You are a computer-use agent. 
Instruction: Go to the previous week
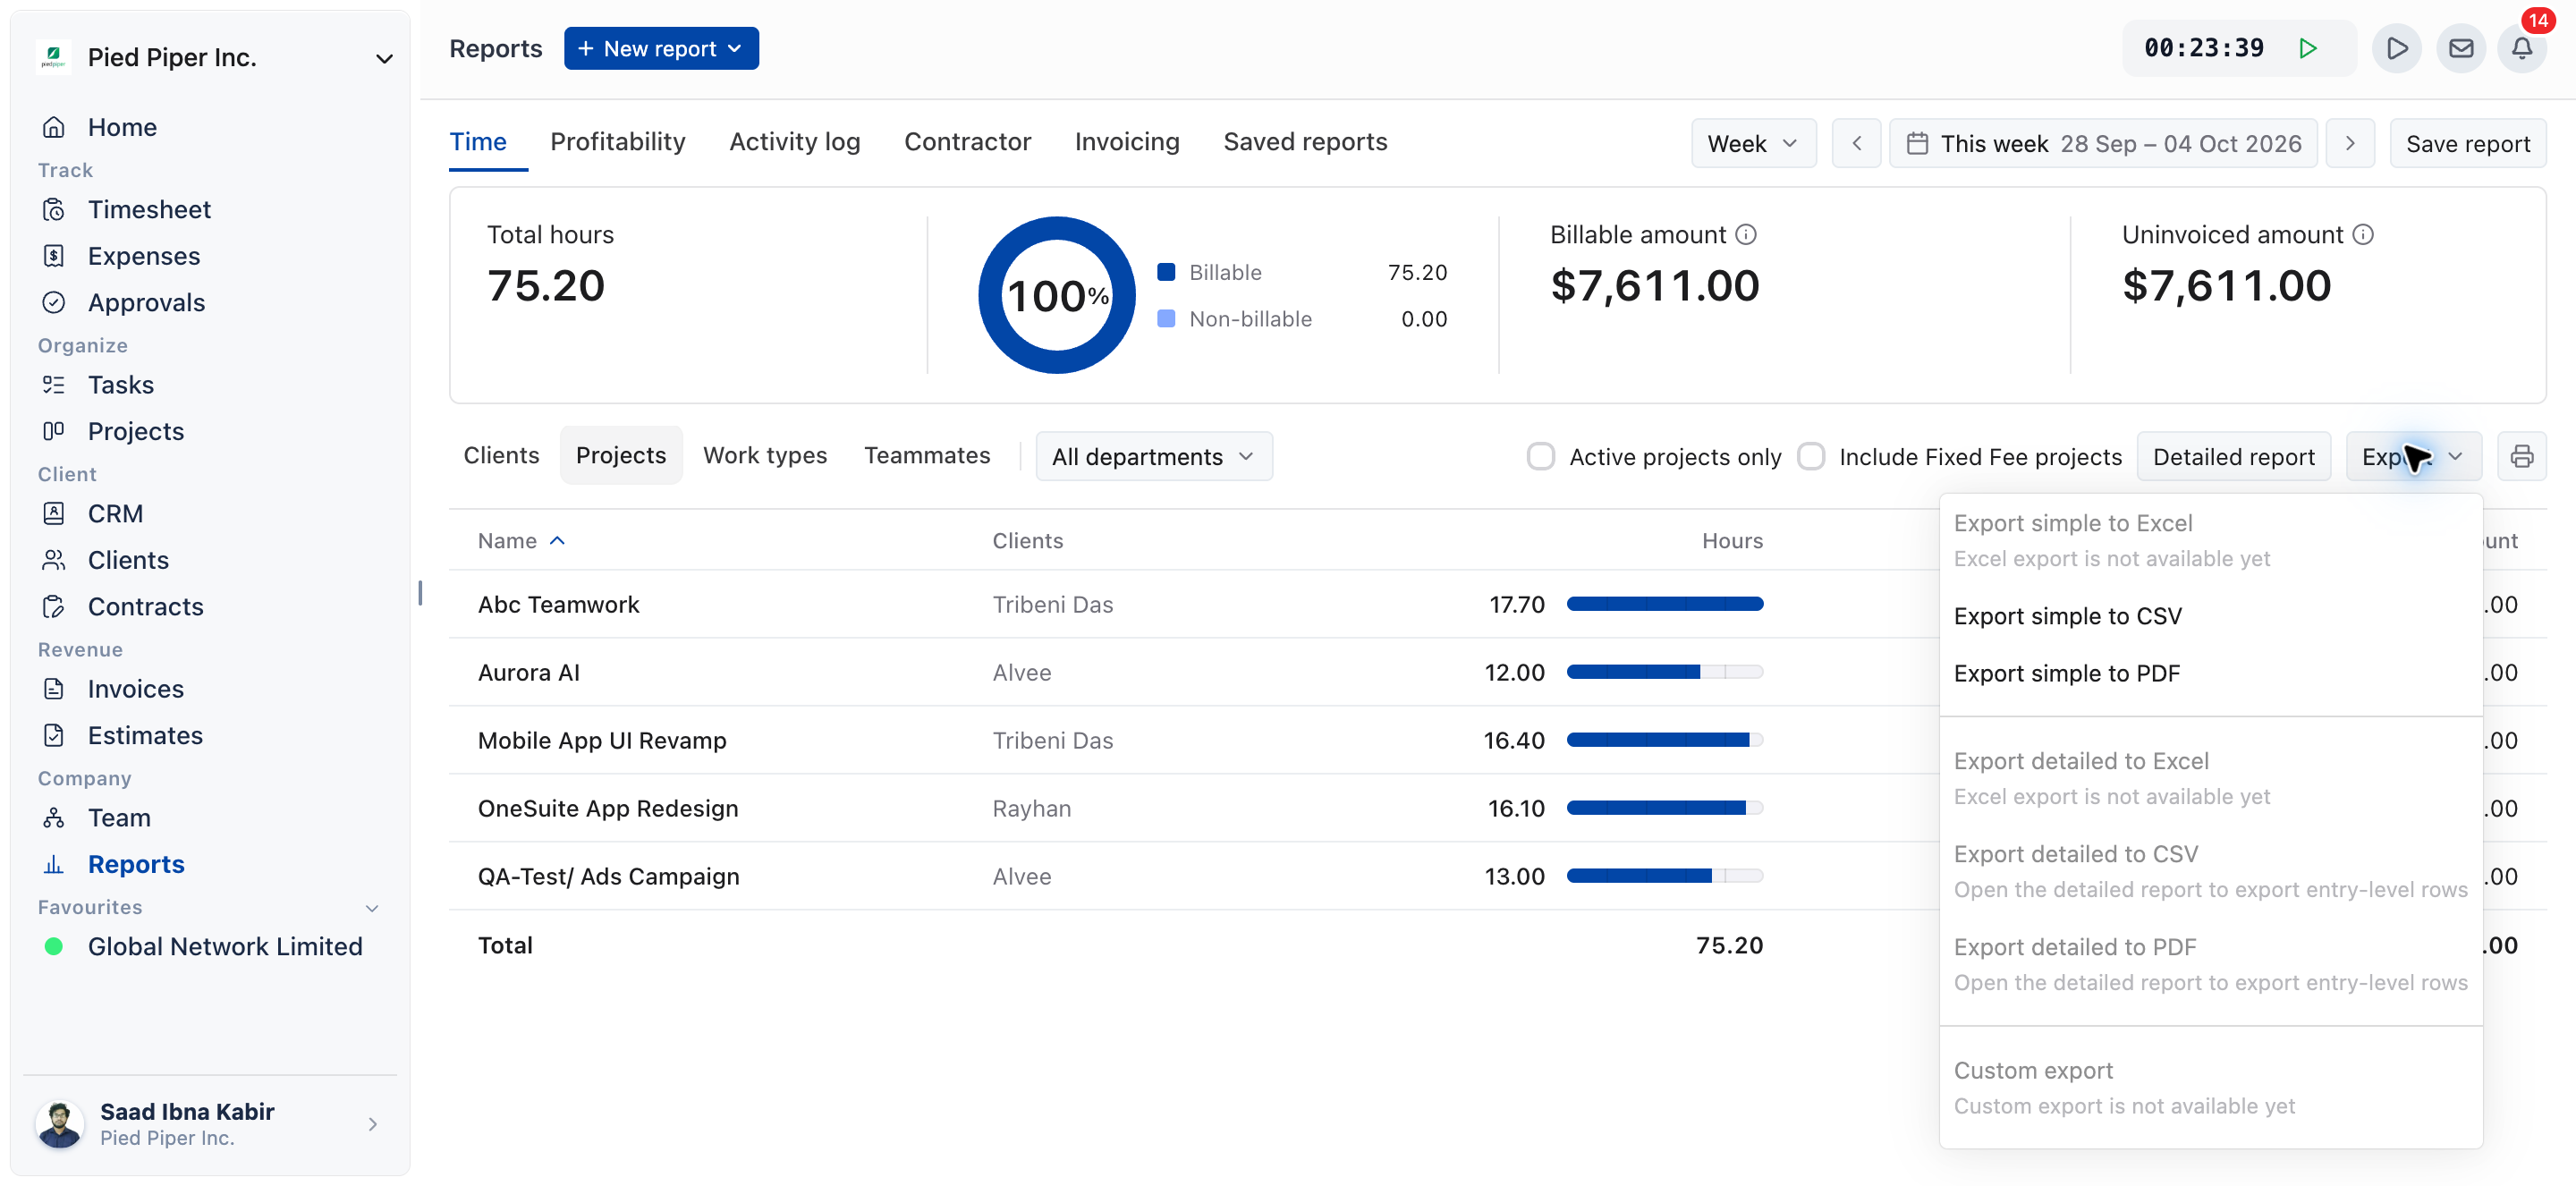click(x=1856, y=143)
